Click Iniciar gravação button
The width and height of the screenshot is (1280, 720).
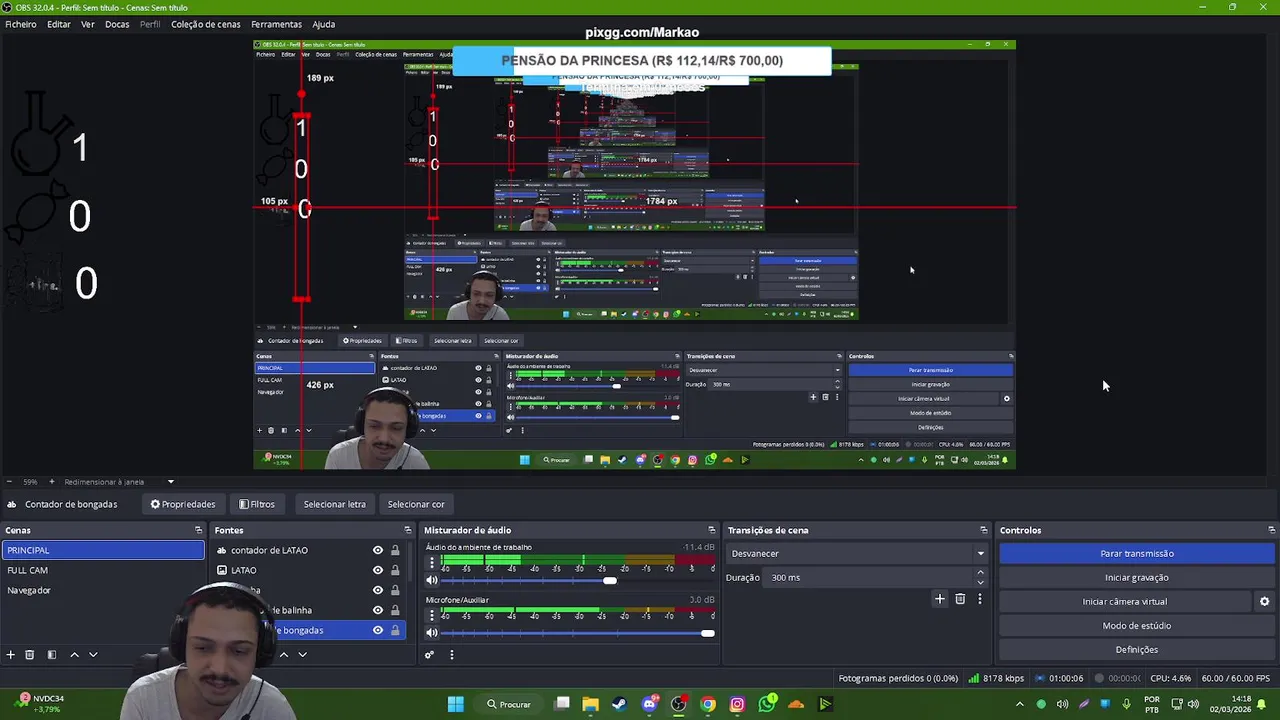(x=1137, y=577)
